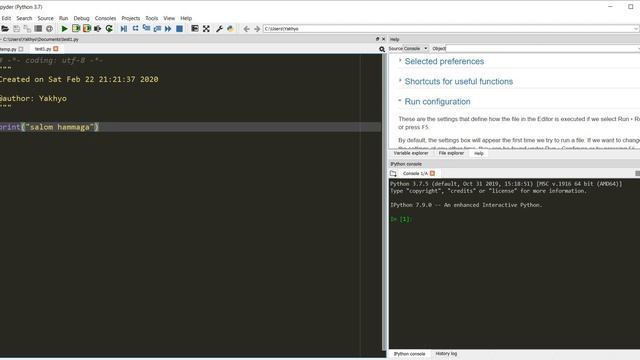Click the Selected preferences heading
Viewport: 640px width, 360px height.
click(x=444, y=61)
